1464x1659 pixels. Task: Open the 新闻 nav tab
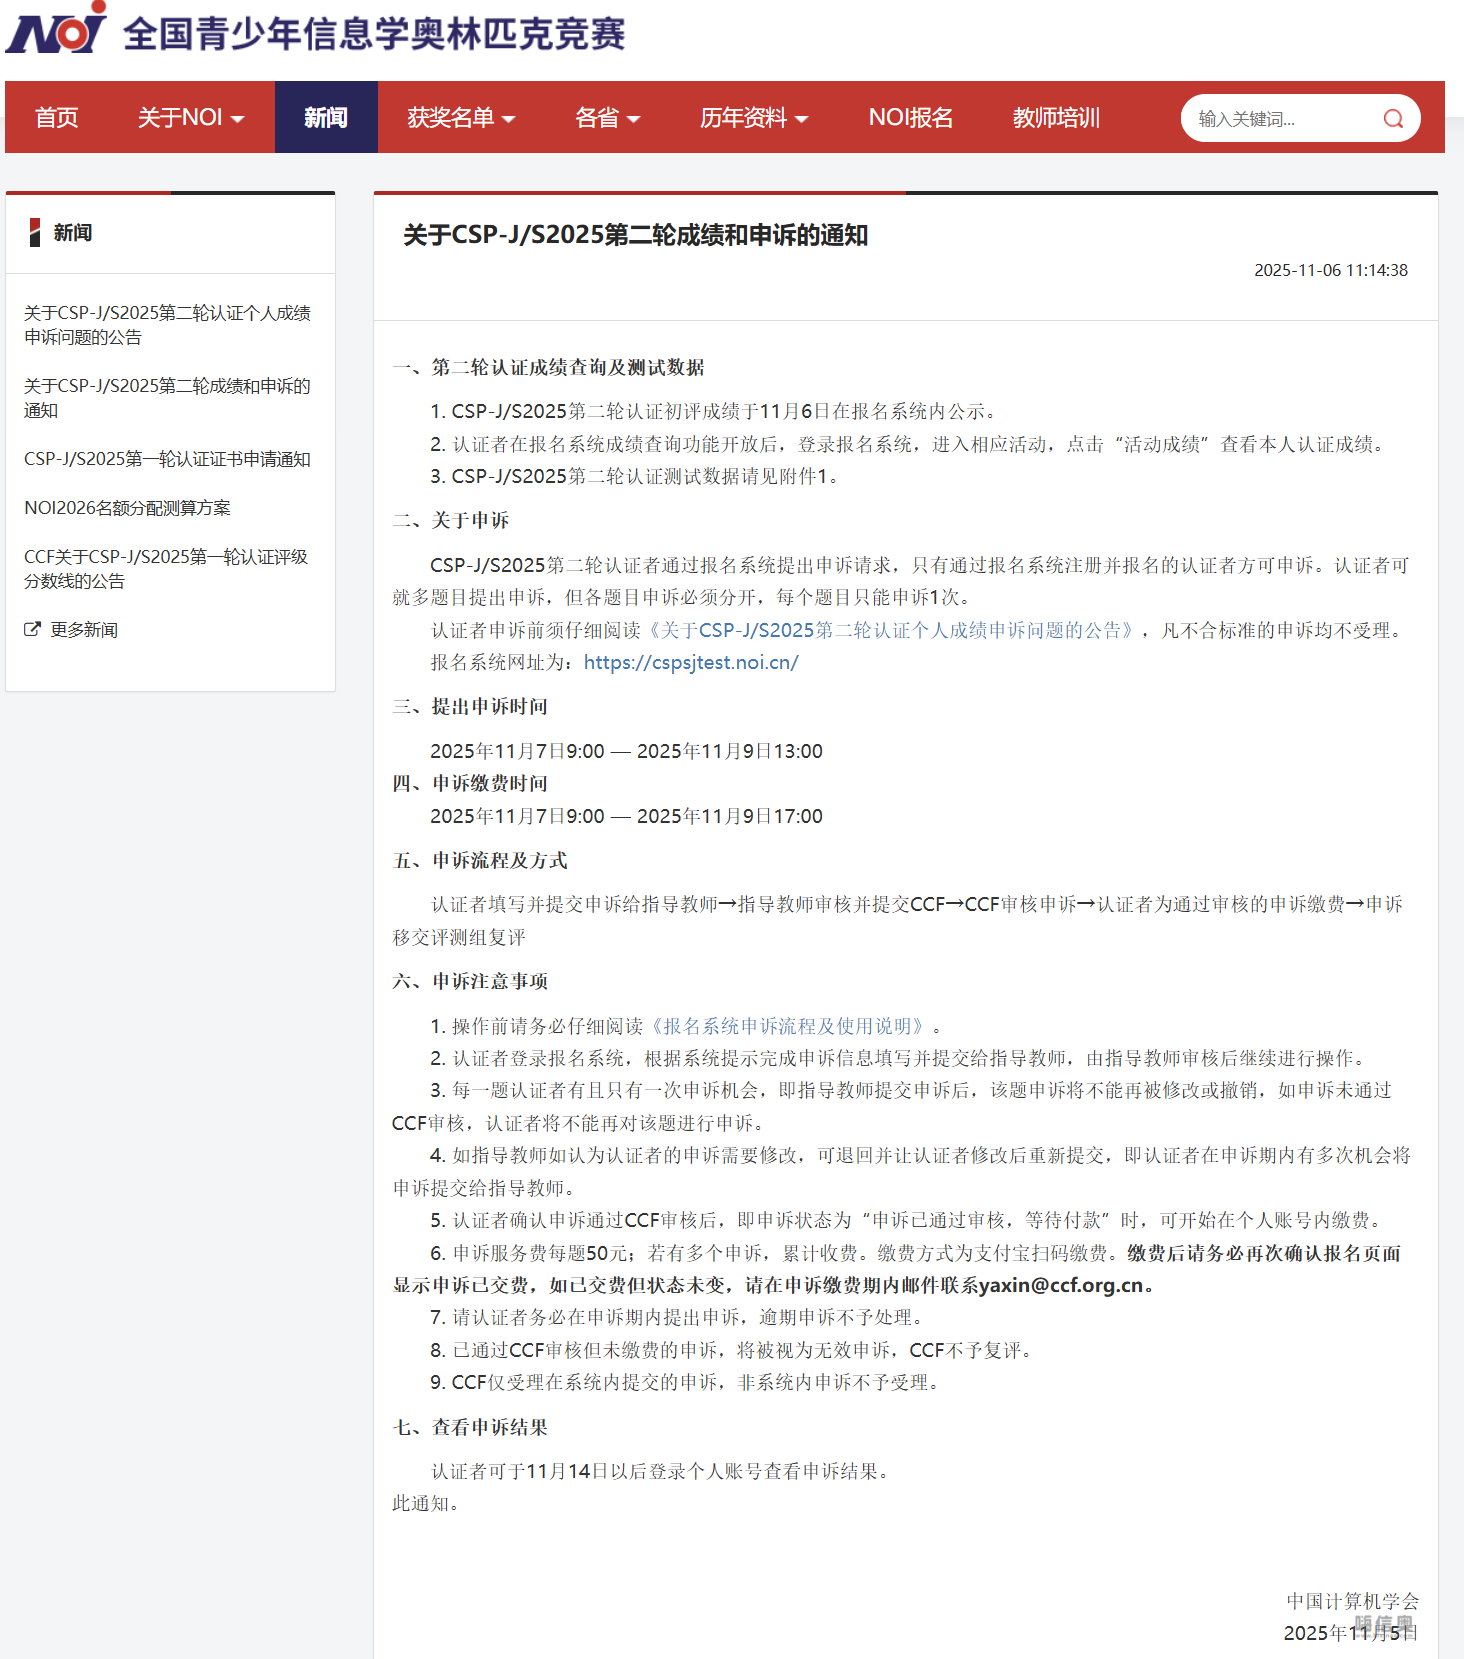pyautogui.click(x=326, y=117)
